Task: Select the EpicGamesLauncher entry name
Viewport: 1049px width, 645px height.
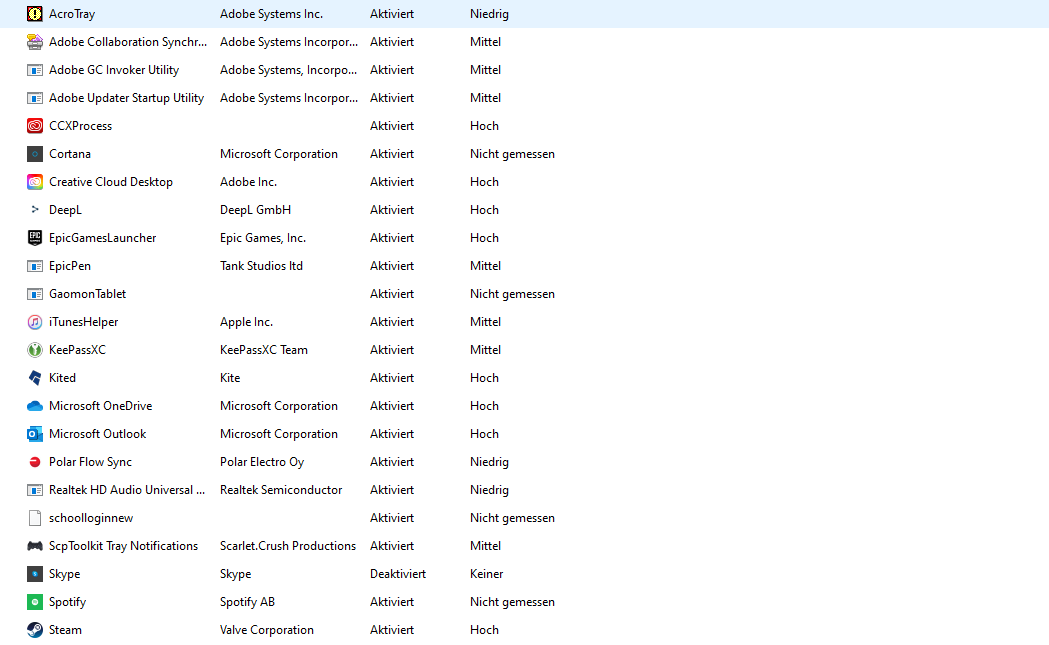Action: tap(102, 238)
